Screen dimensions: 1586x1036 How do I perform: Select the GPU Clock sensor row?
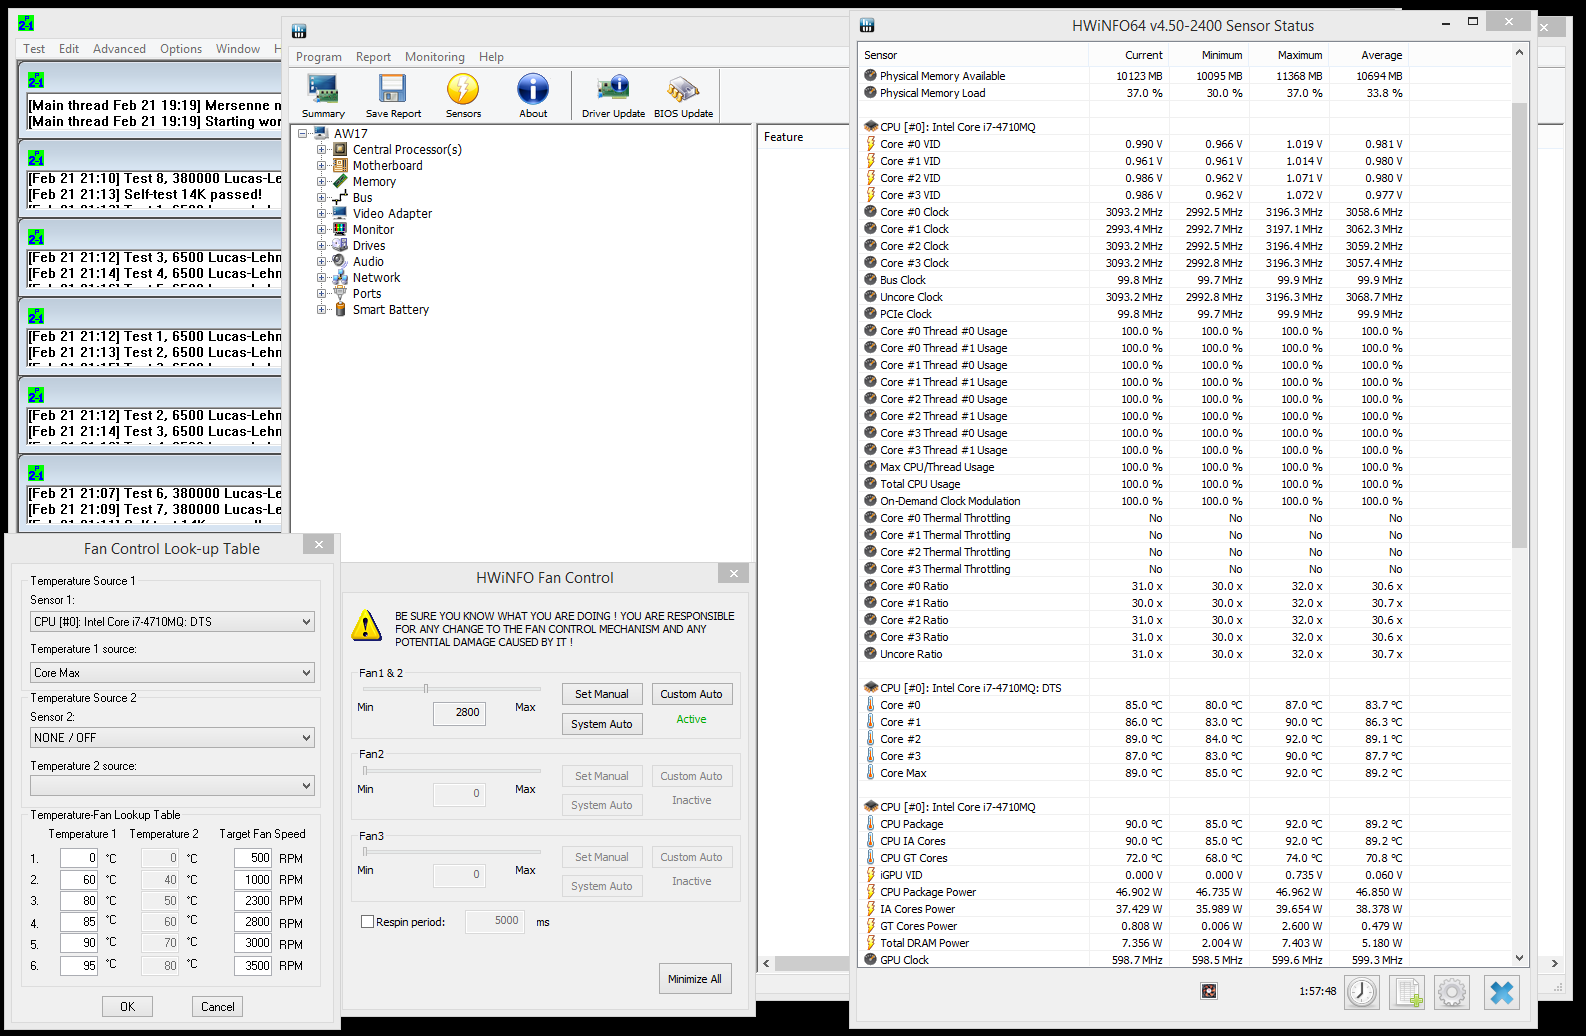[1133, 960]
